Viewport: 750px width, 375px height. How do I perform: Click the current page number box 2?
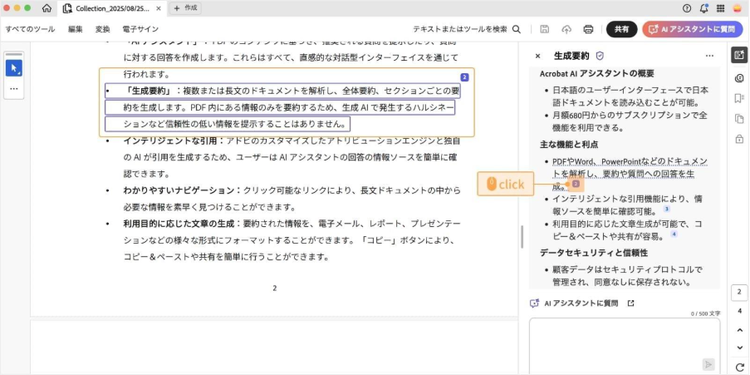tap(739, 292)
